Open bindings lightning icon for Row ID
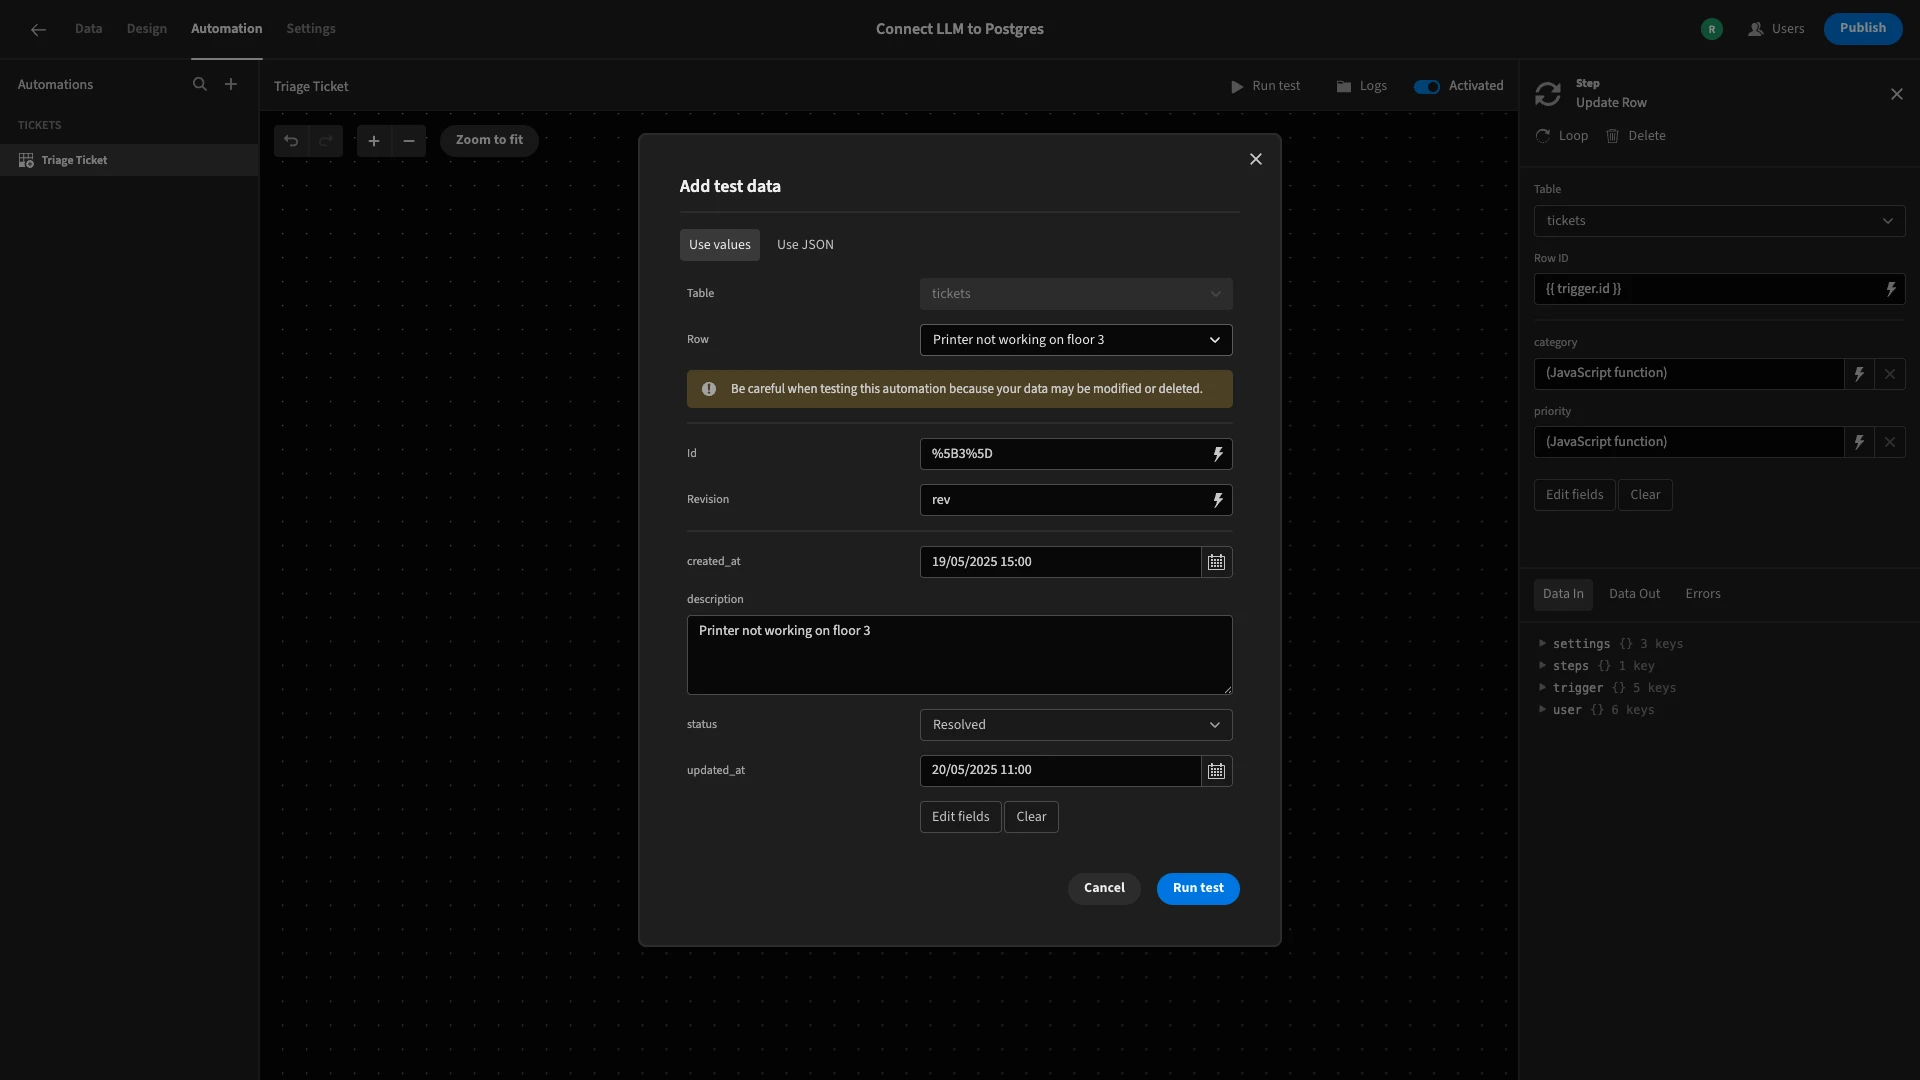 coord(1891,289)
